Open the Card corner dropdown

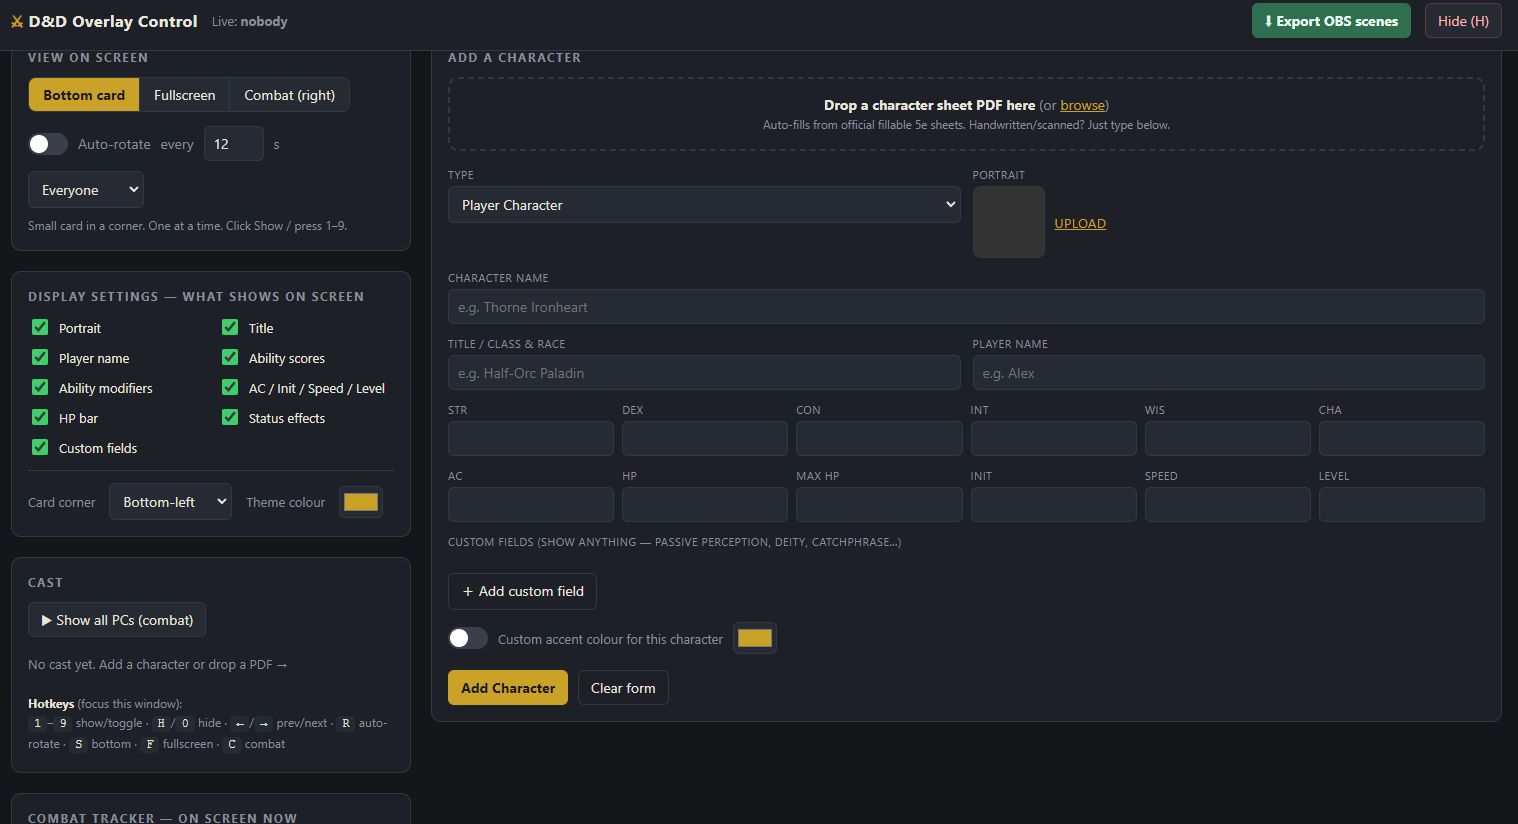pos(170,502)
